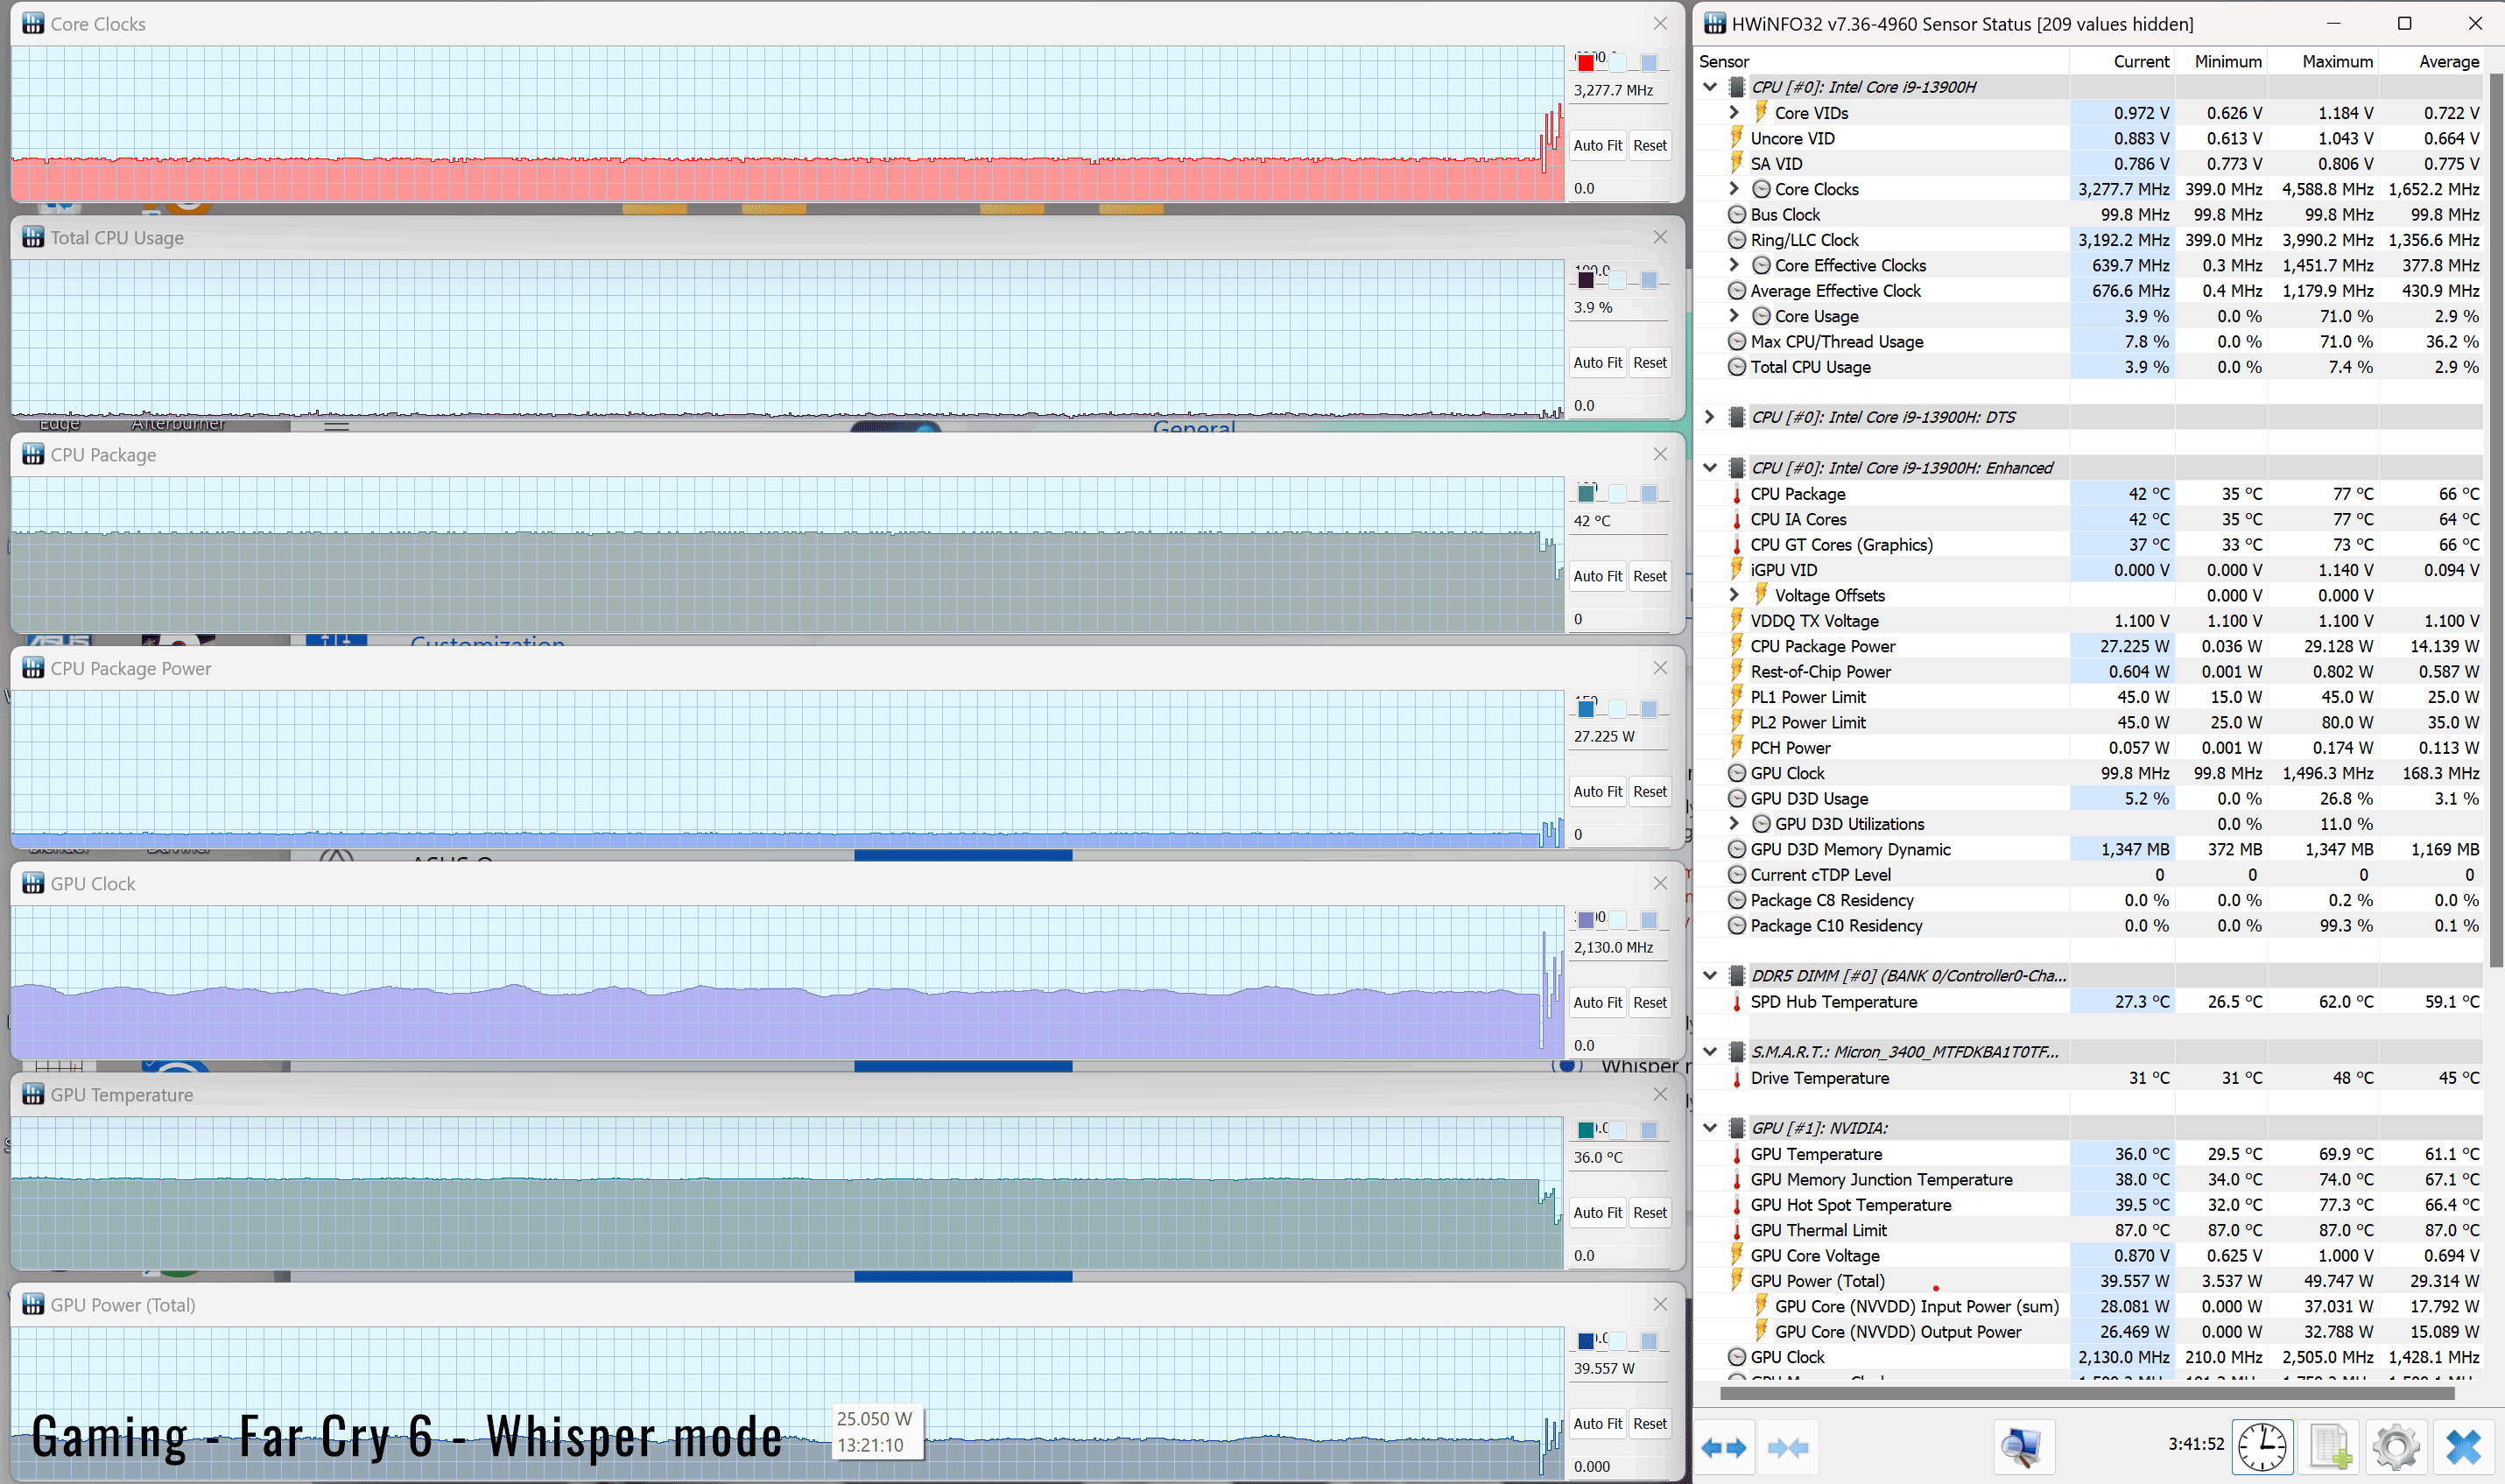Click the lightning icon beside GPU Power (Total)

tap(1737, 1281)
